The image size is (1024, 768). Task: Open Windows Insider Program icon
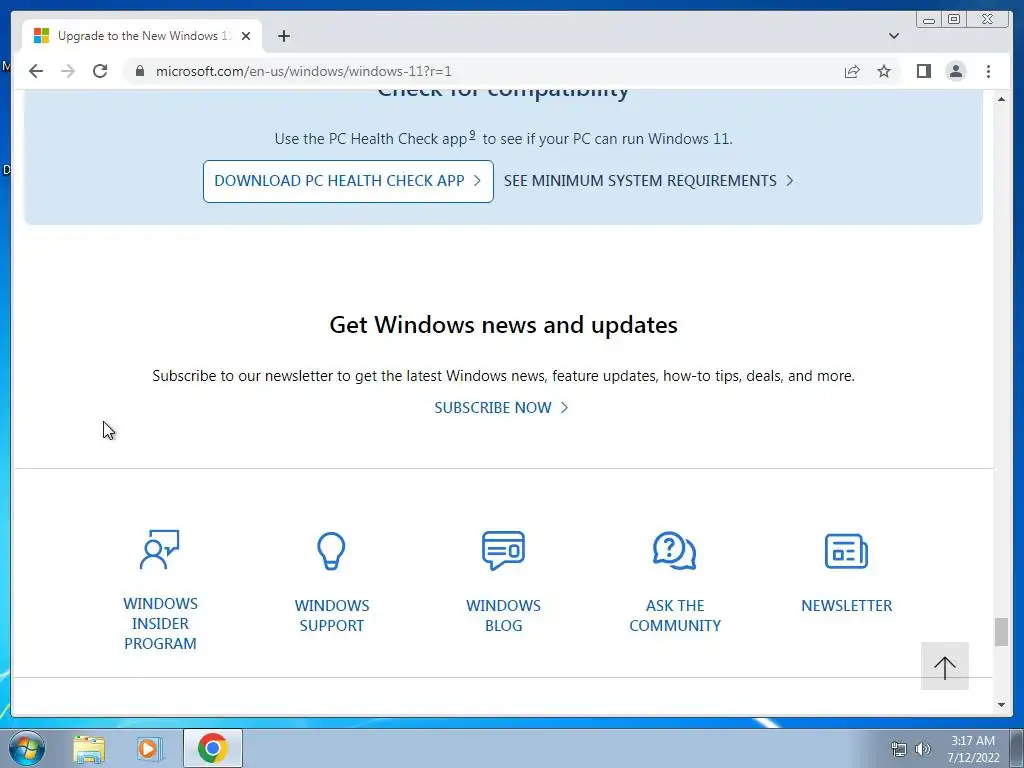(160, 549)
